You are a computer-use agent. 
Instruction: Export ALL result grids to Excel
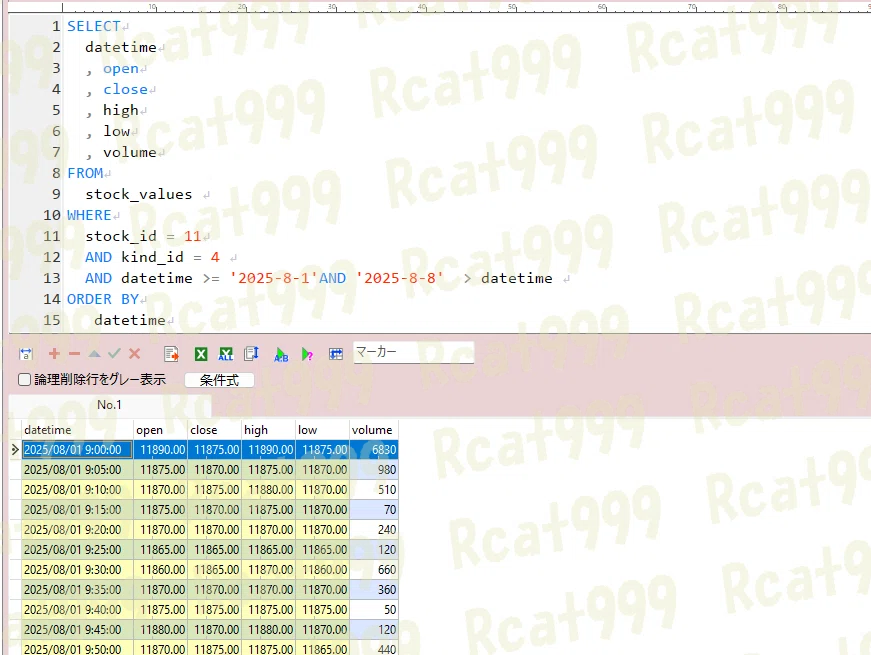(x=226, y=354)
